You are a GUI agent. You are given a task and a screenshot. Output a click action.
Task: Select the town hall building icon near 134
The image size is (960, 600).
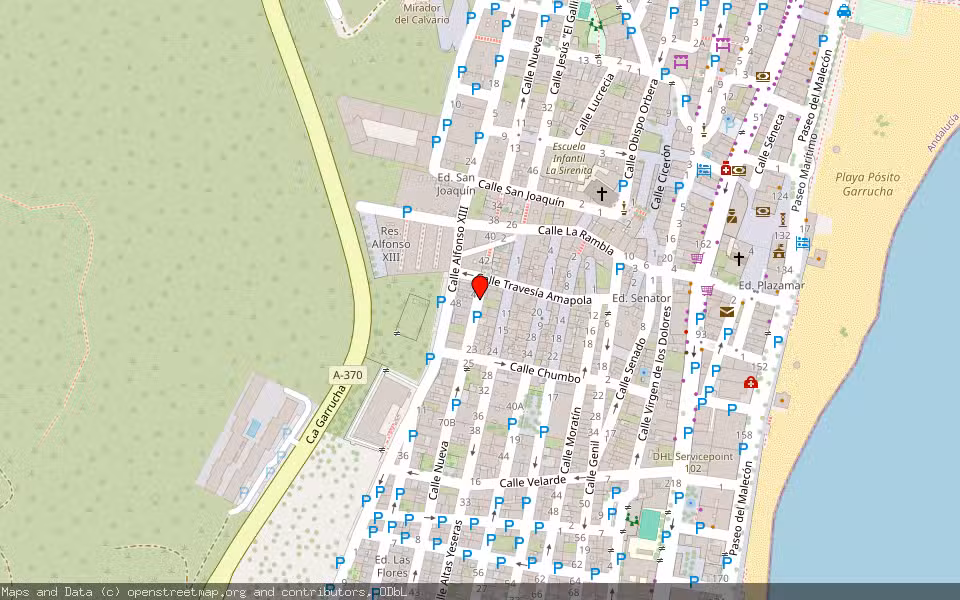point(779,250)
